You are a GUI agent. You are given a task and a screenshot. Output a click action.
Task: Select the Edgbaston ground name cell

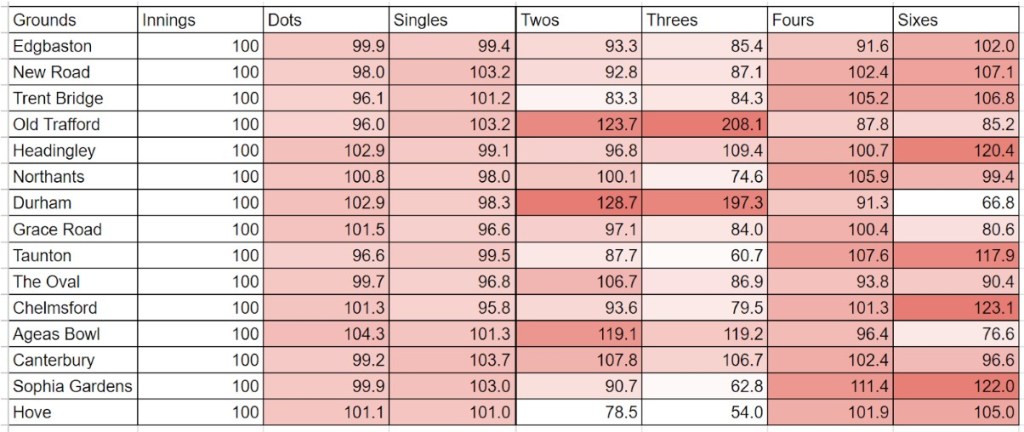click(70, 46)
